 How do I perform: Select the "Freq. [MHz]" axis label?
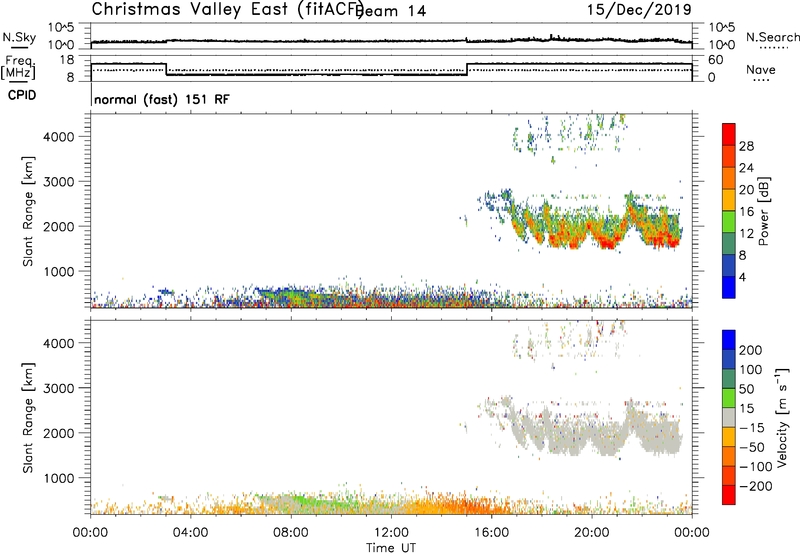click(x=19, y=67)
